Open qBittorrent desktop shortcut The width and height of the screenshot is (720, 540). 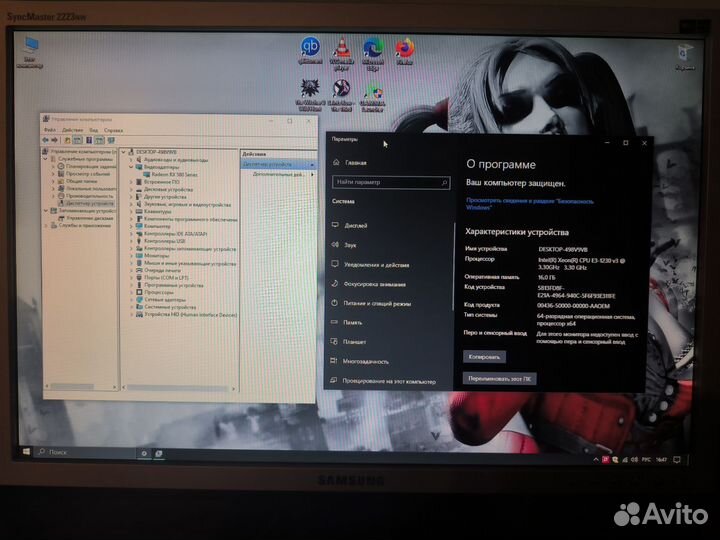[x=310, y=47]
